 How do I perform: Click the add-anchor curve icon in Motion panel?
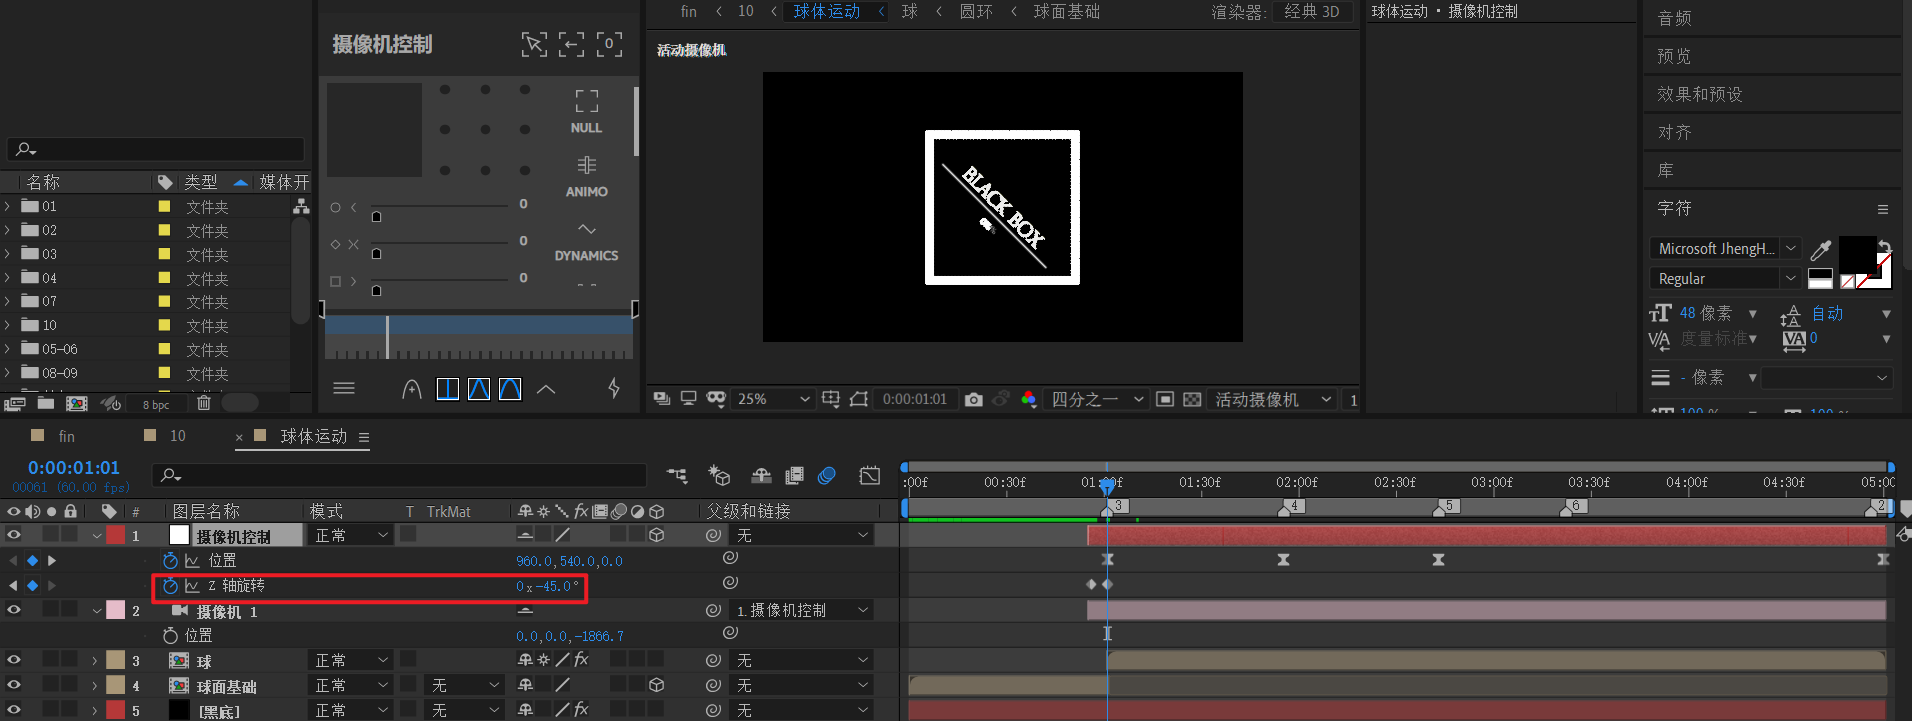tap(411, 389)
